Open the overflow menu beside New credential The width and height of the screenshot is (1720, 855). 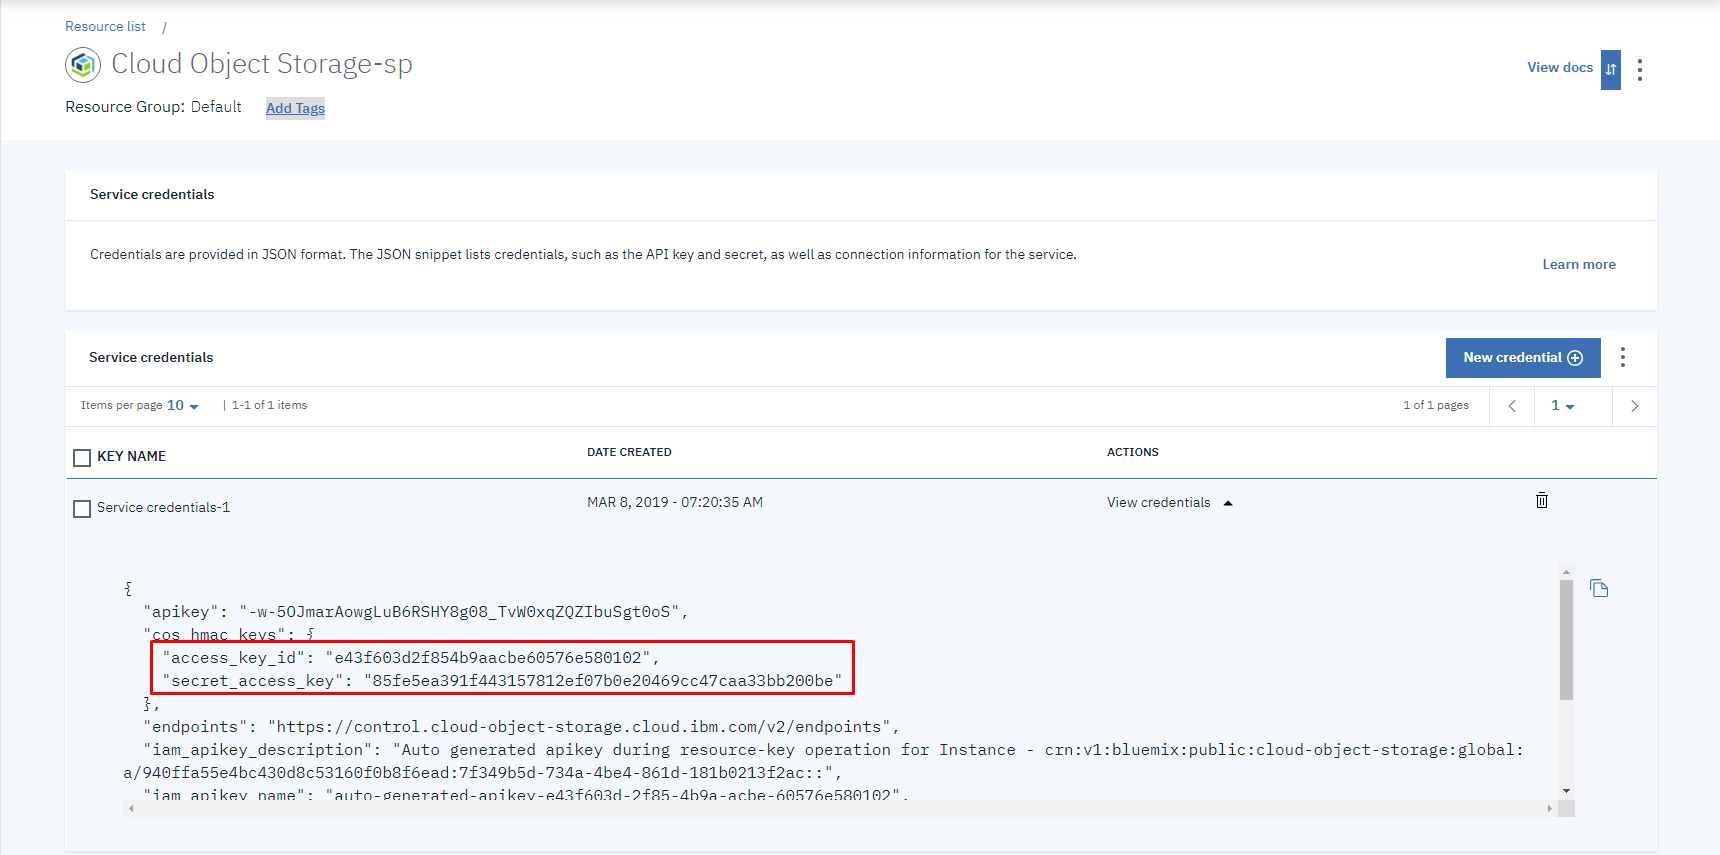pyautogui.click(x=1623, y=357)
